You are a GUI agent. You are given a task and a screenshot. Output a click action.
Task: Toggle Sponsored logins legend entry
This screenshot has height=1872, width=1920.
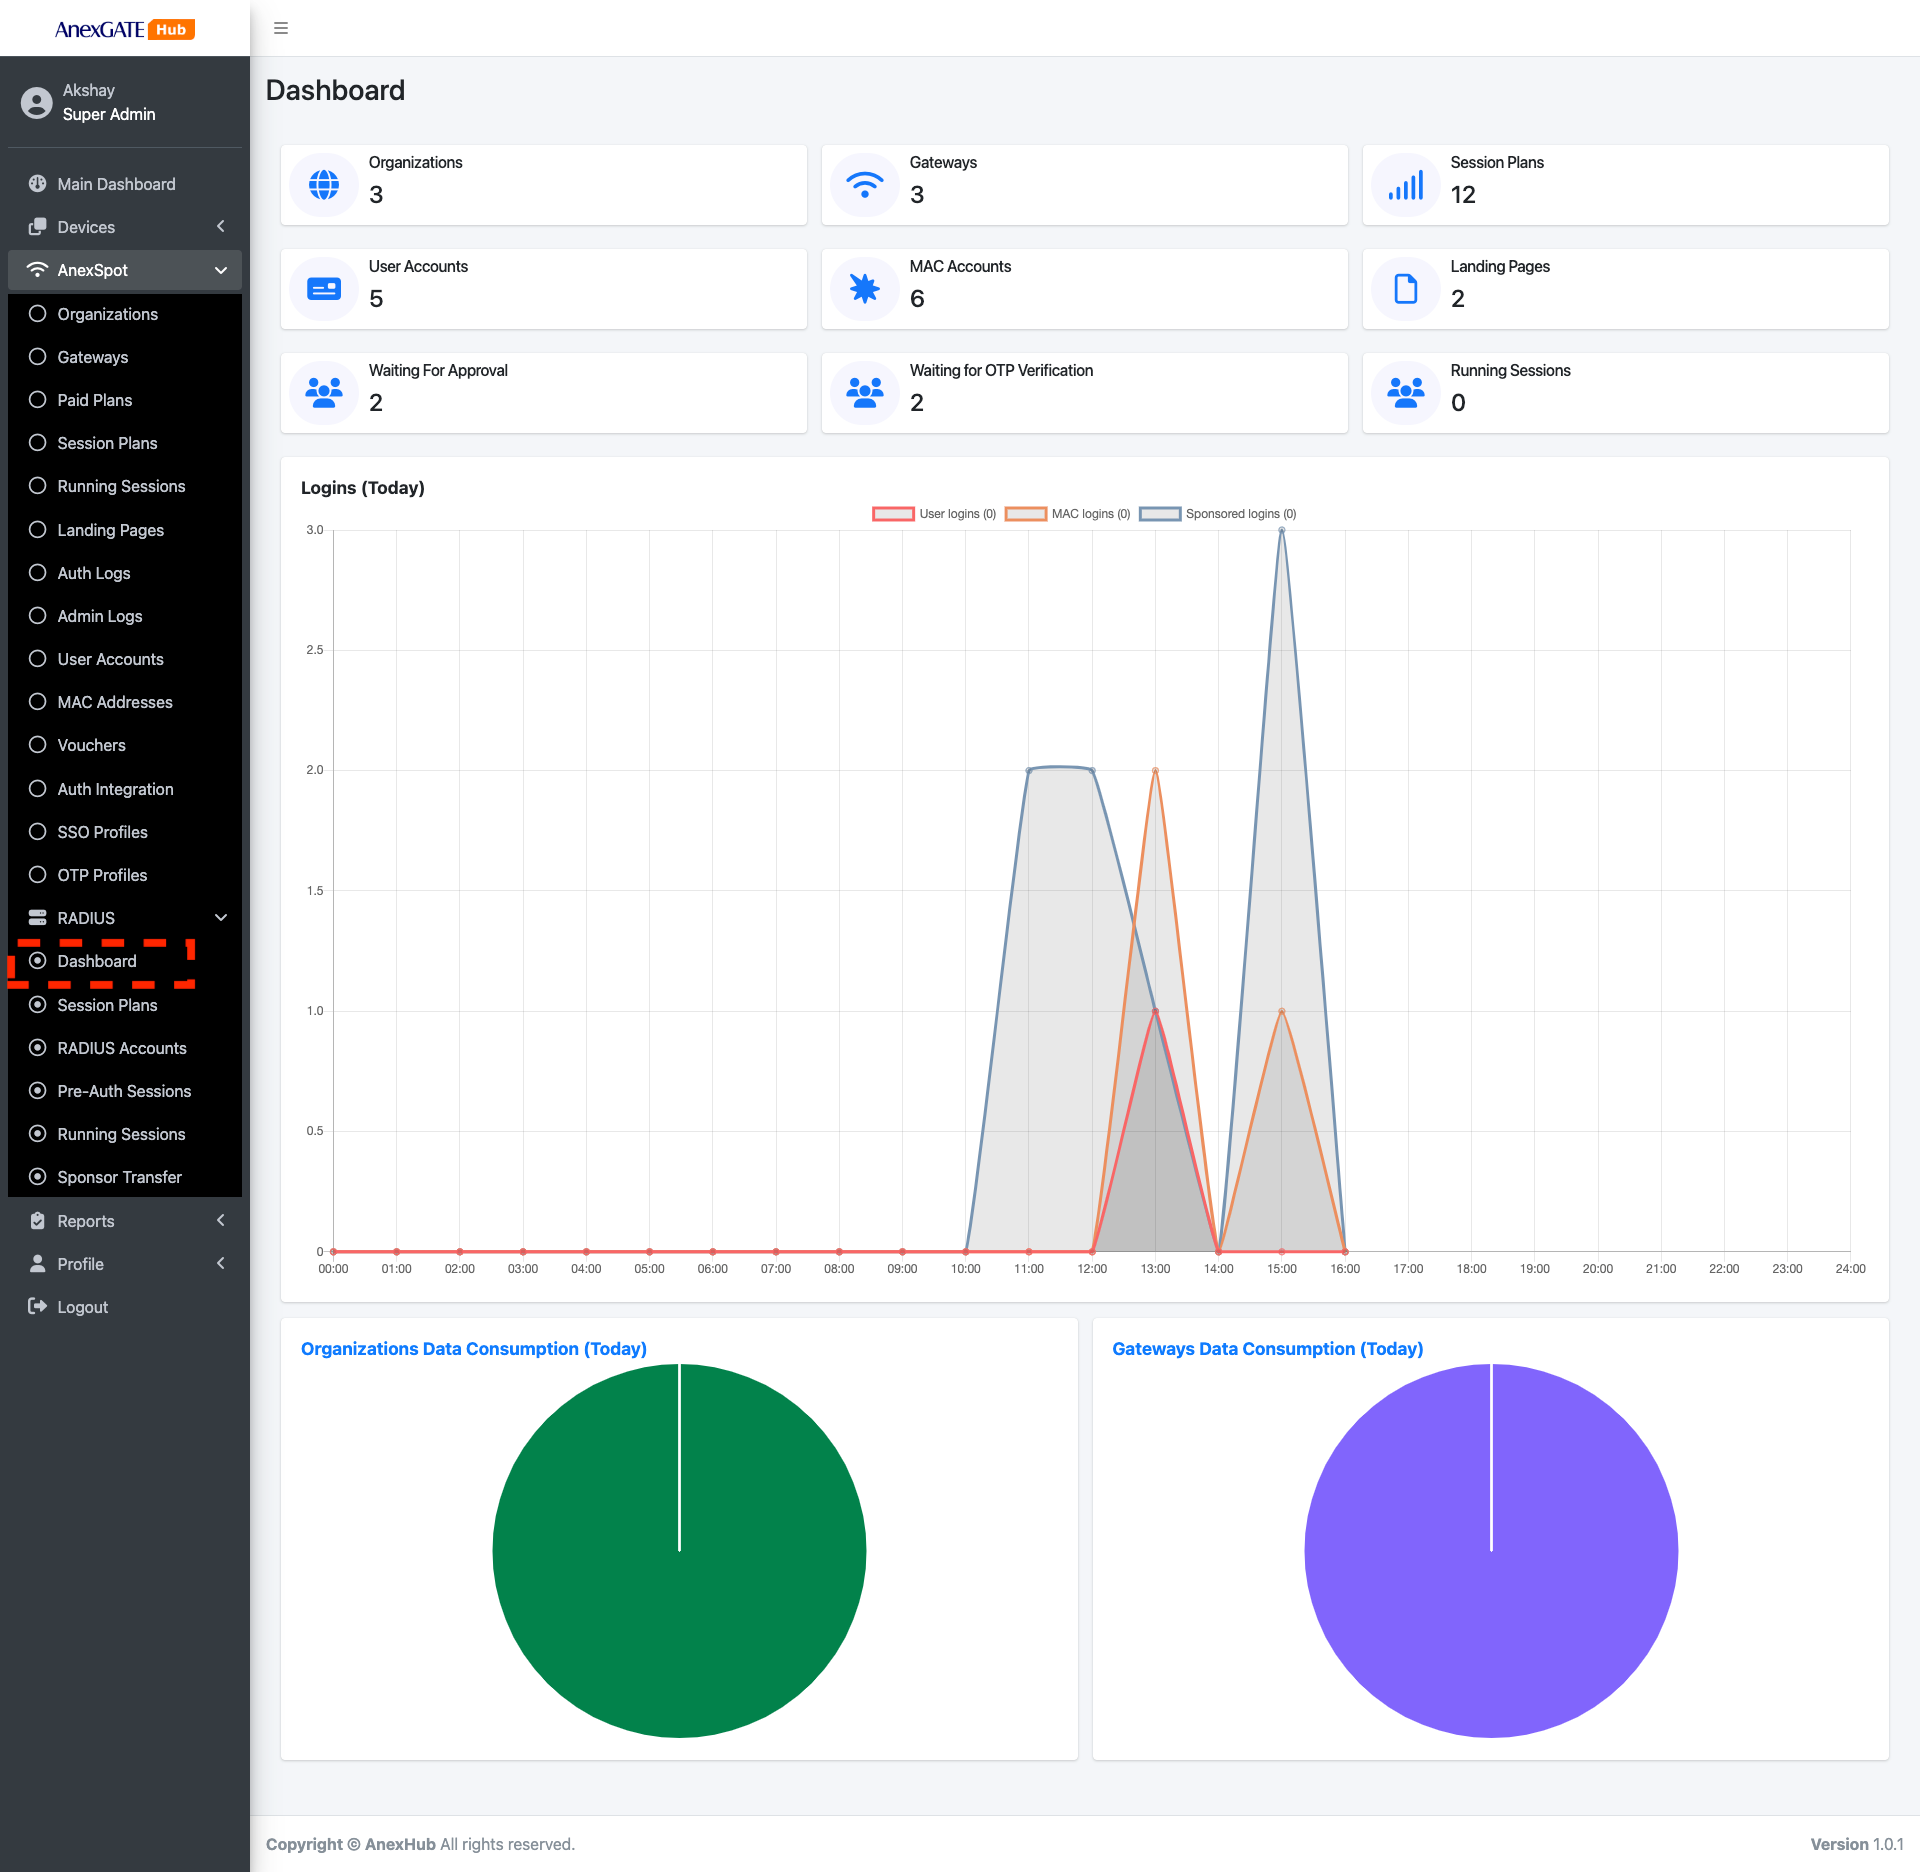(x=1217, y=514)
